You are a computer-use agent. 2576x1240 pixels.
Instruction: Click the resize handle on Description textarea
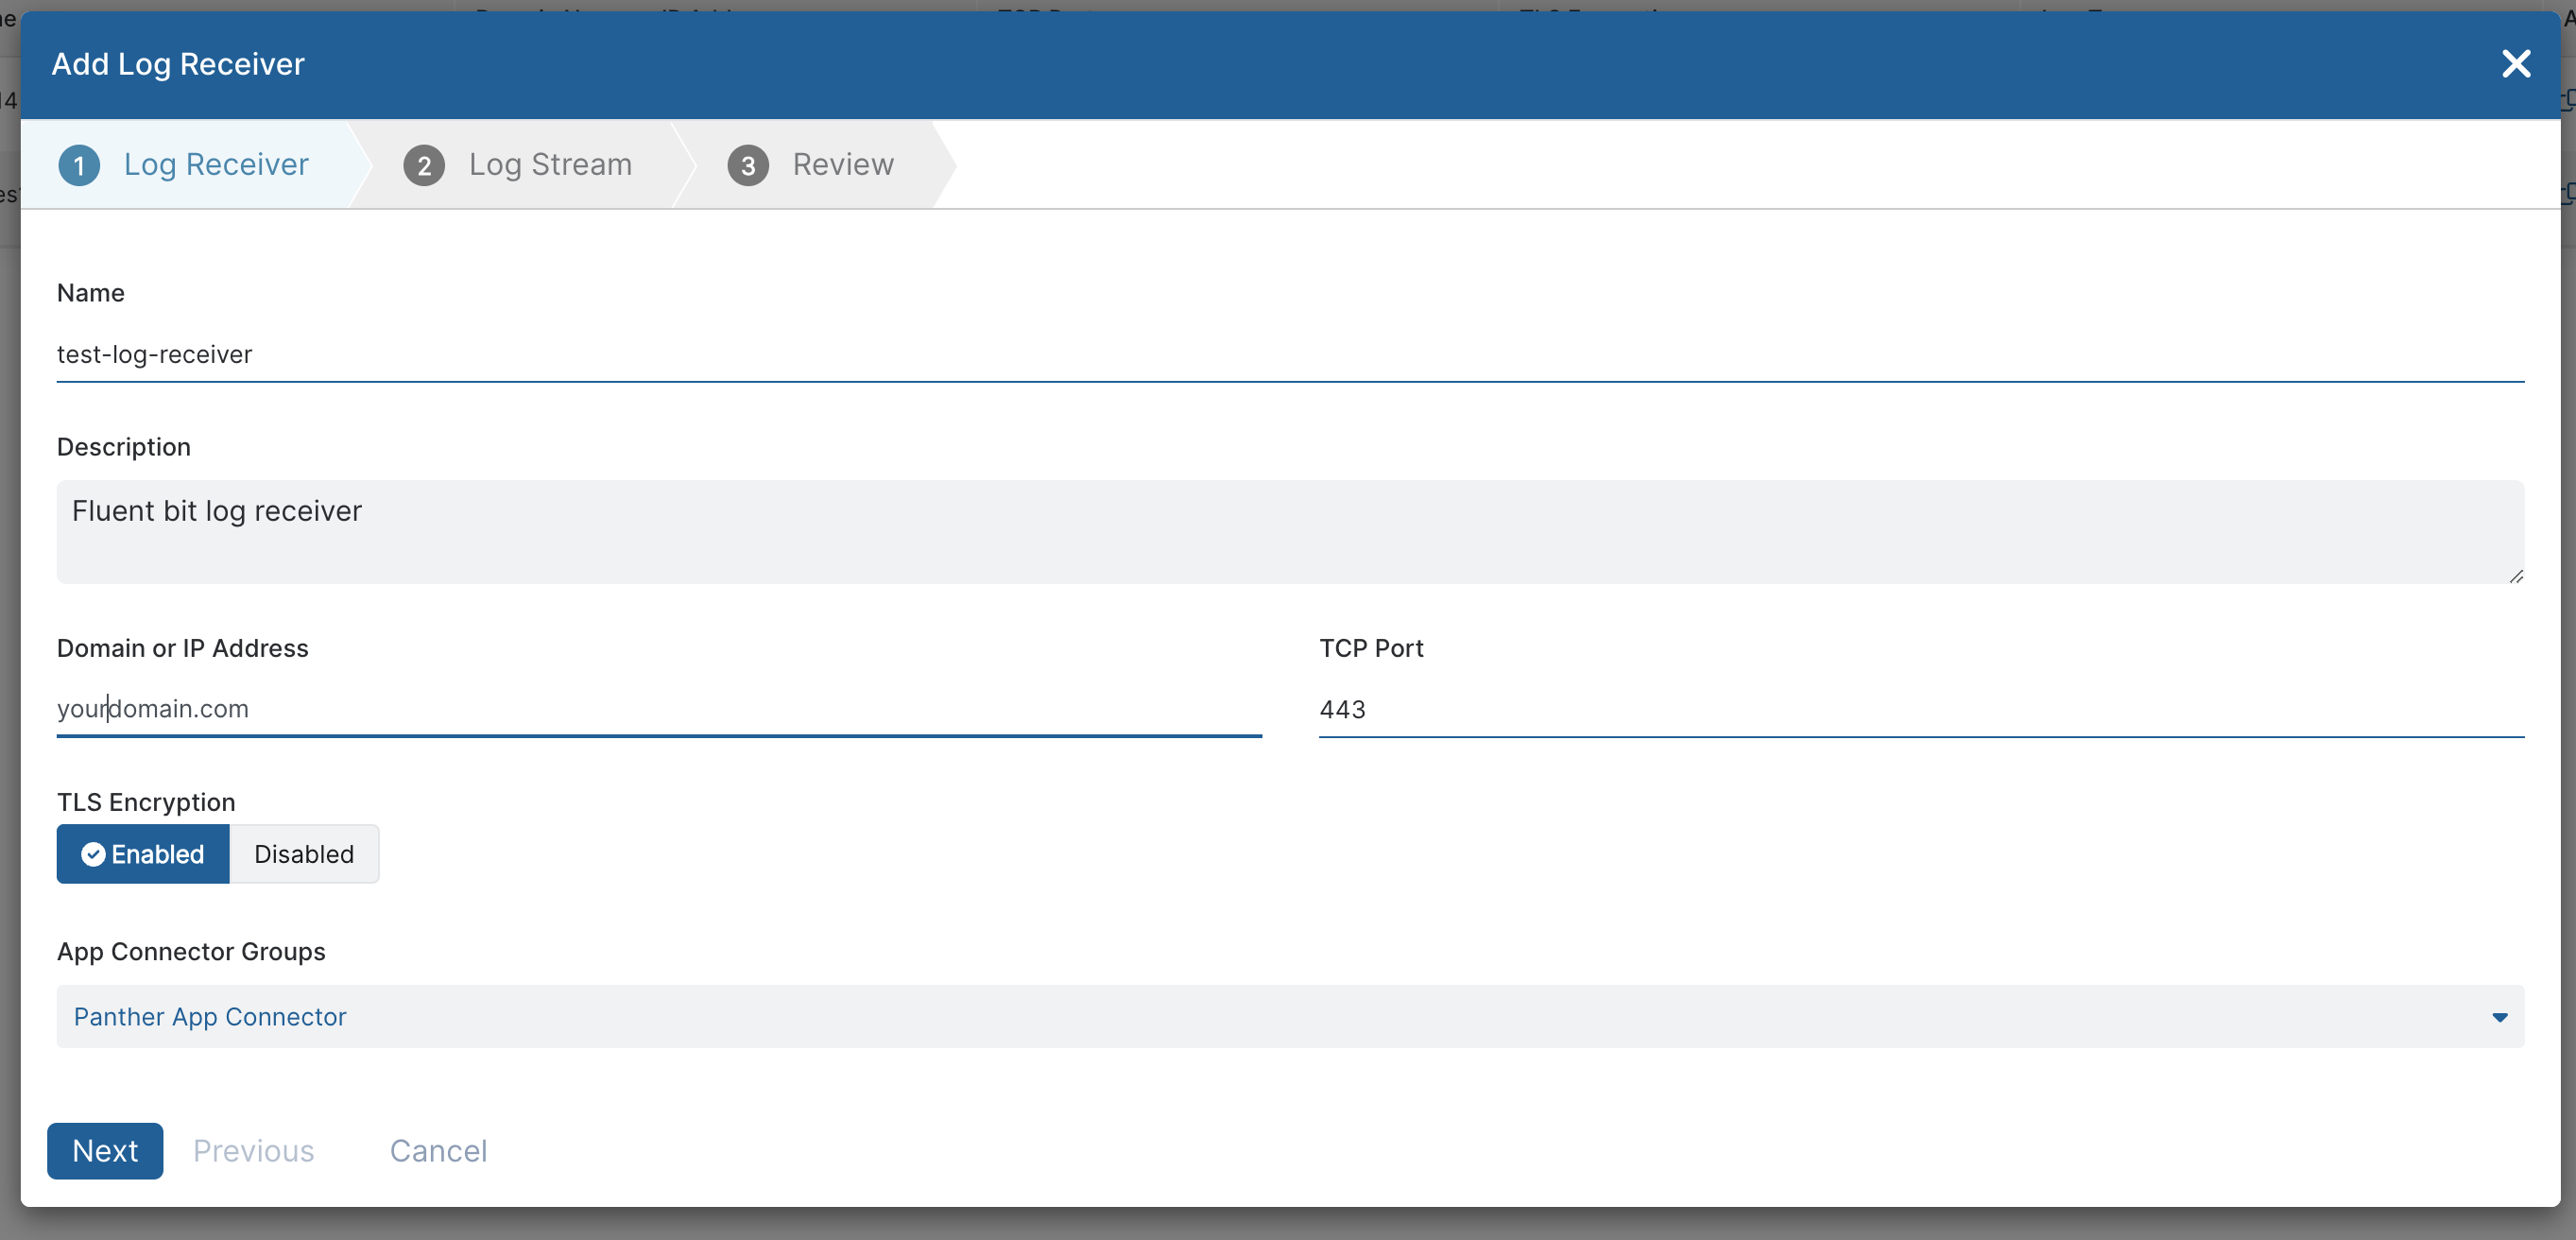coord(2517,578)
